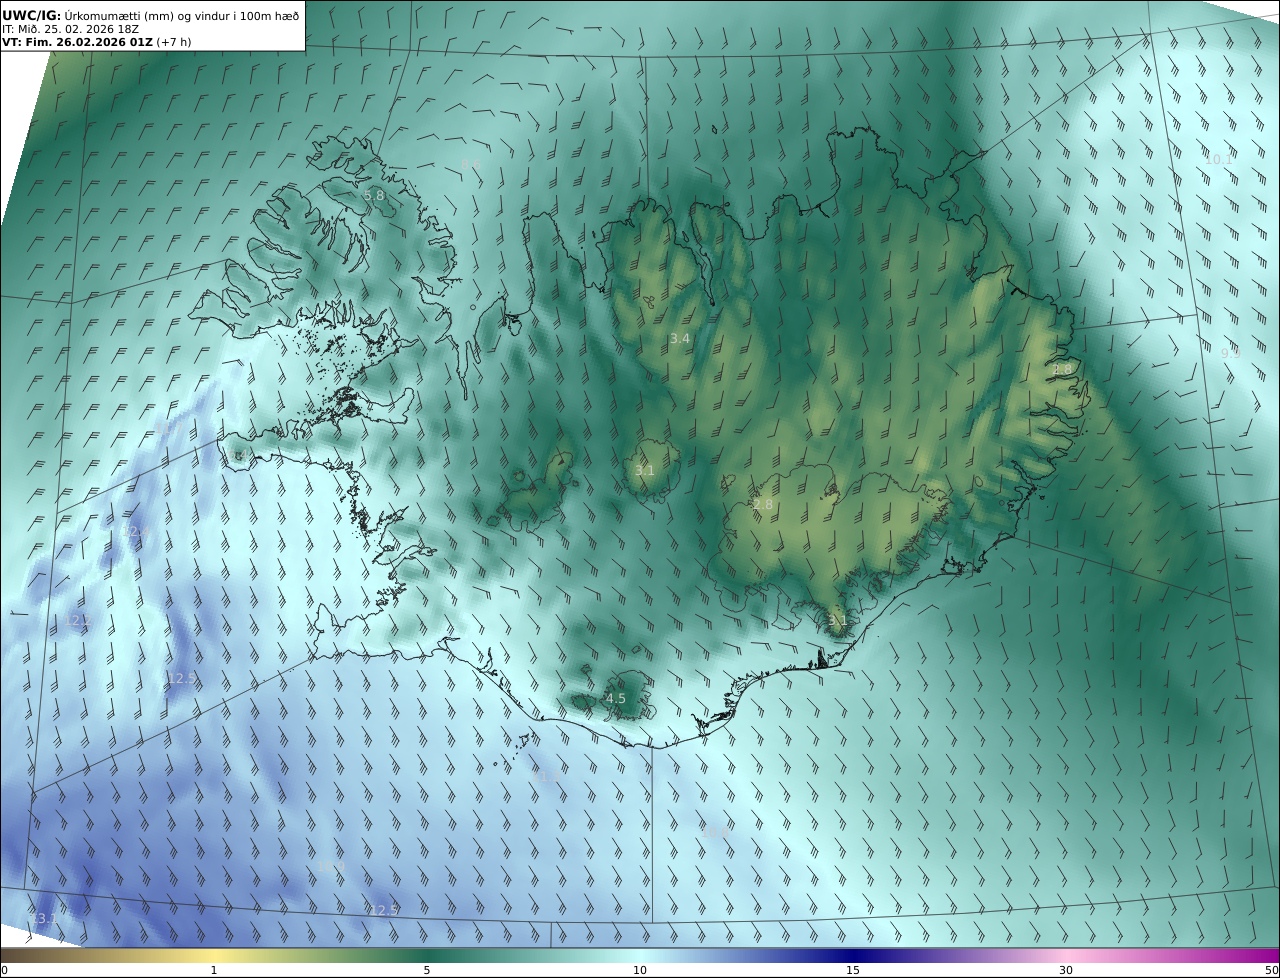The image size is (1280, 978).
Task: Click the 12.2 value over the western sea
Action: coord(78,620)
